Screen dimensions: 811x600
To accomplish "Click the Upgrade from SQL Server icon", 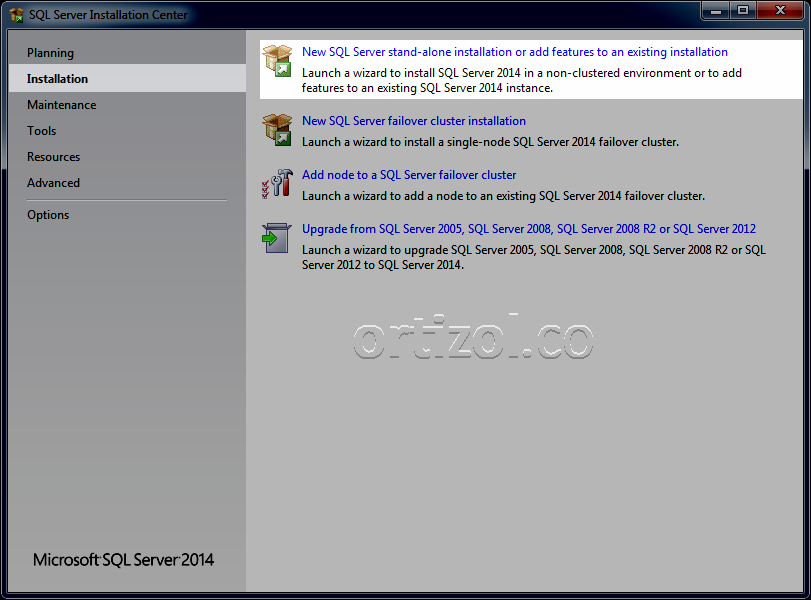I will (276, 238).
